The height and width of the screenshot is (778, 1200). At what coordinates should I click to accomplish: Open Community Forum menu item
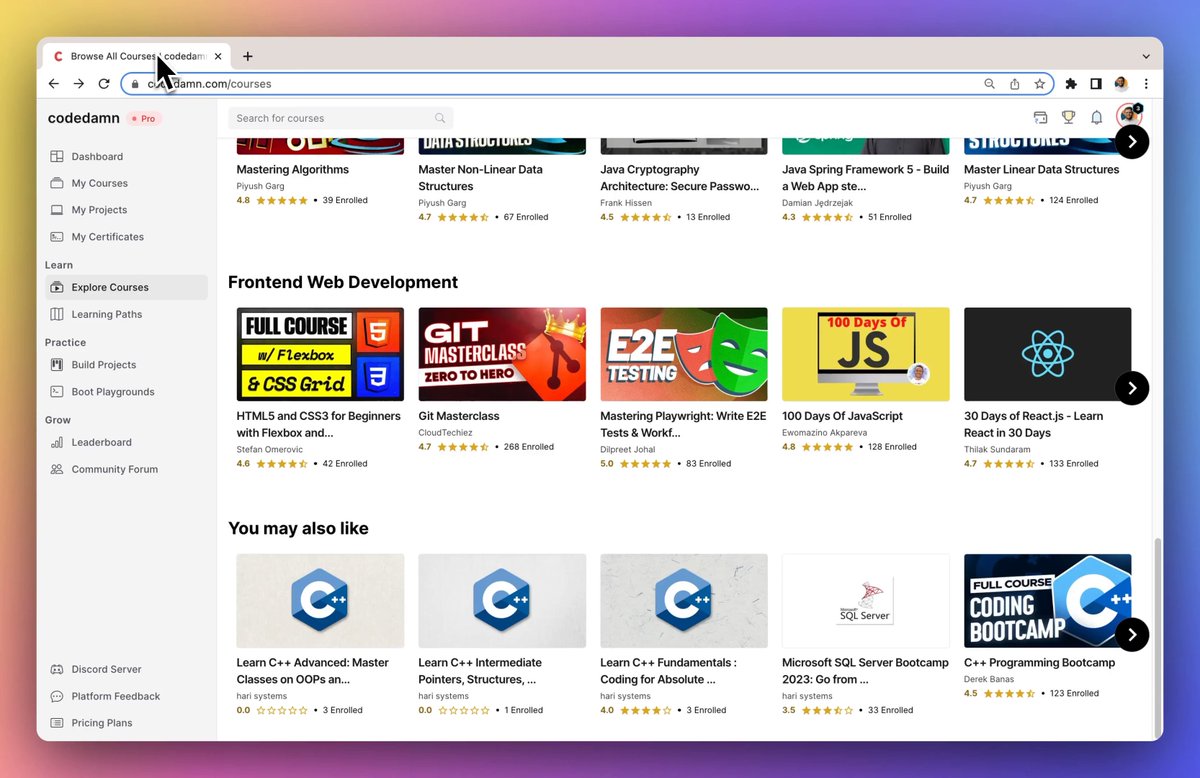[x=127, y=469]
